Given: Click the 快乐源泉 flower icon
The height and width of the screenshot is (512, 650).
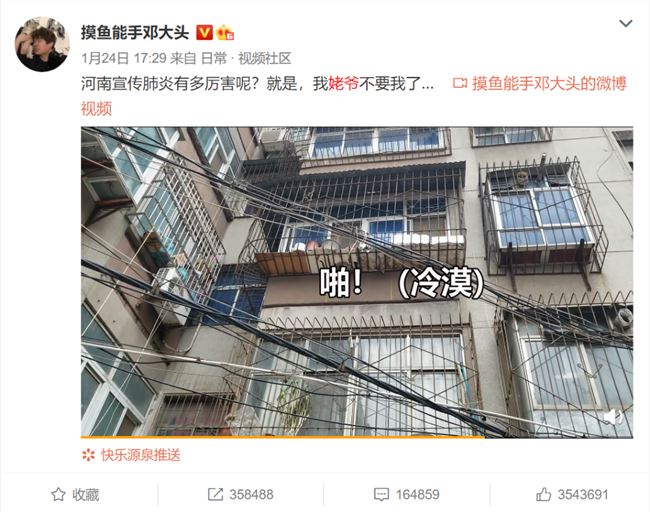Looking at the screenshot, I should pyautogui.click(x=88, y=455).
